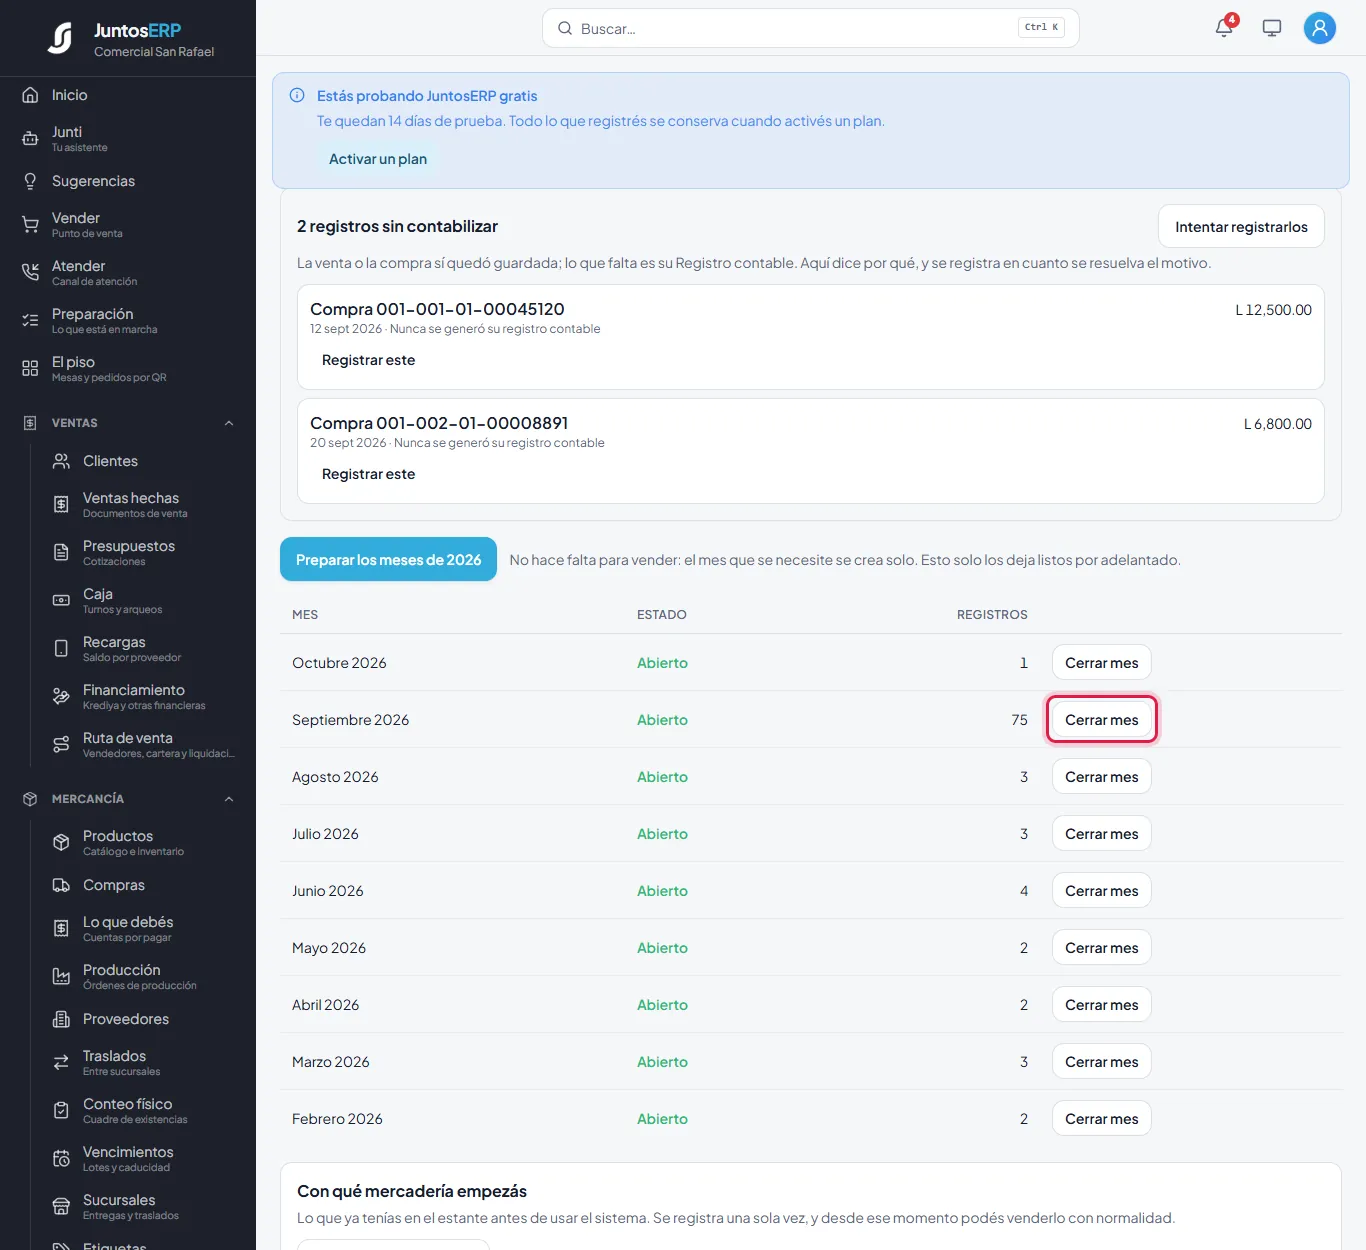Close month Septiembre 2026 with Cerrar mes
The width and height of the screenshot is (1366, 1250).
click(1102, 720)
